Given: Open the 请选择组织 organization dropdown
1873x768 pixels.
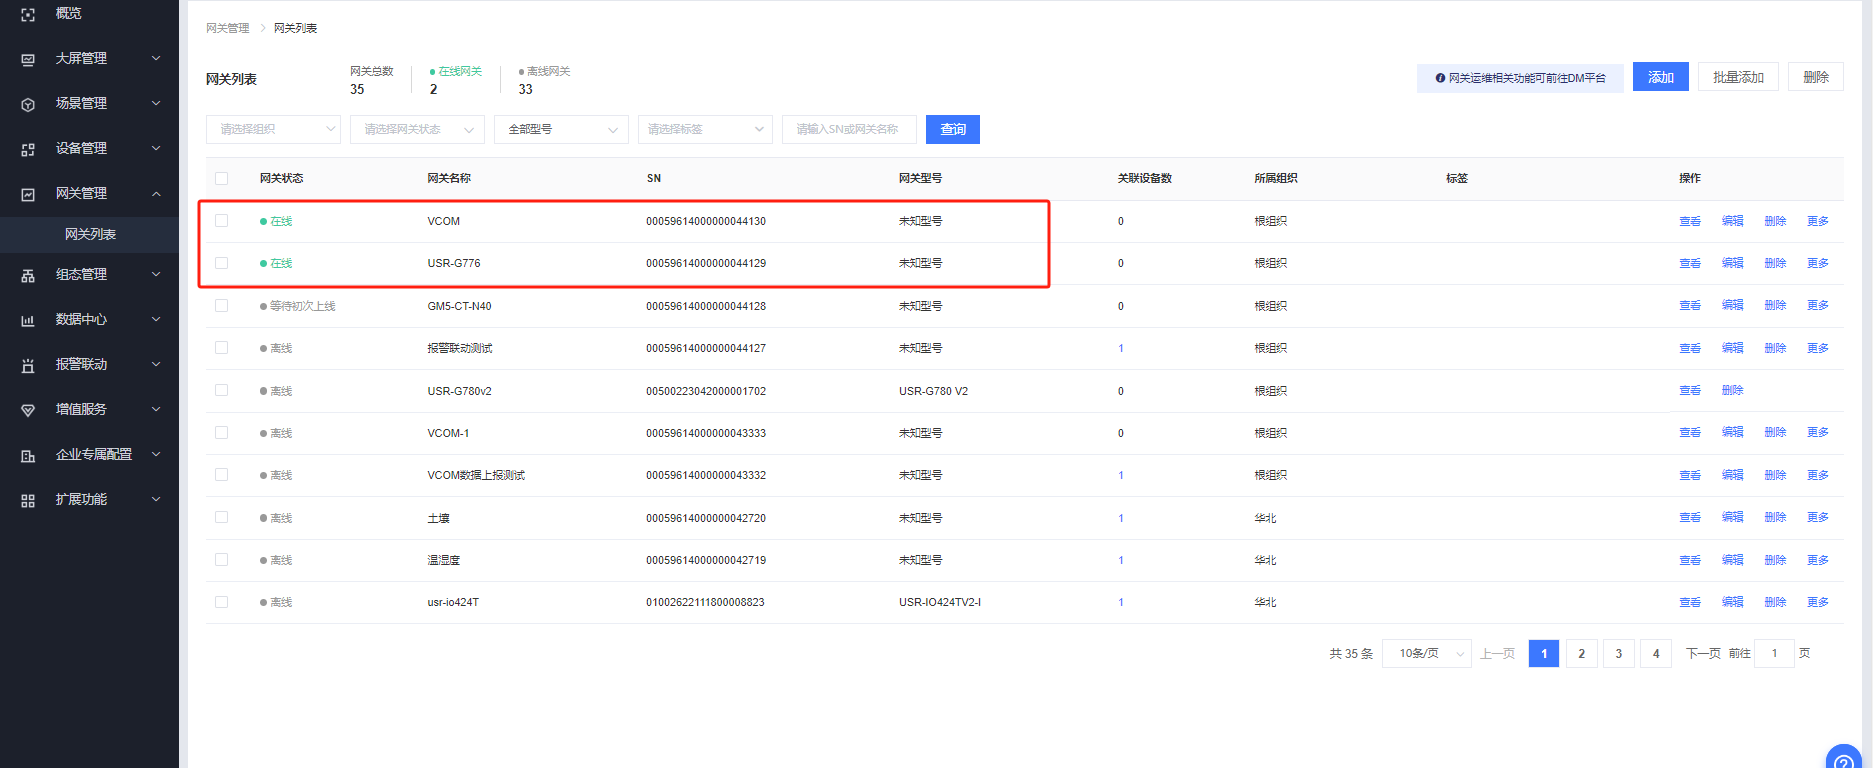Looking at the screenshot, I should tap(273, 129).
